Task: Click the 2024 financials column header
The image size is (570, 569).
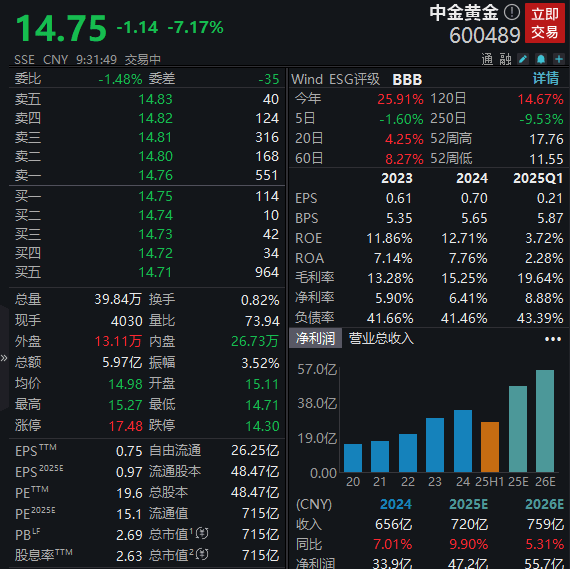Action: click(472, 178)
